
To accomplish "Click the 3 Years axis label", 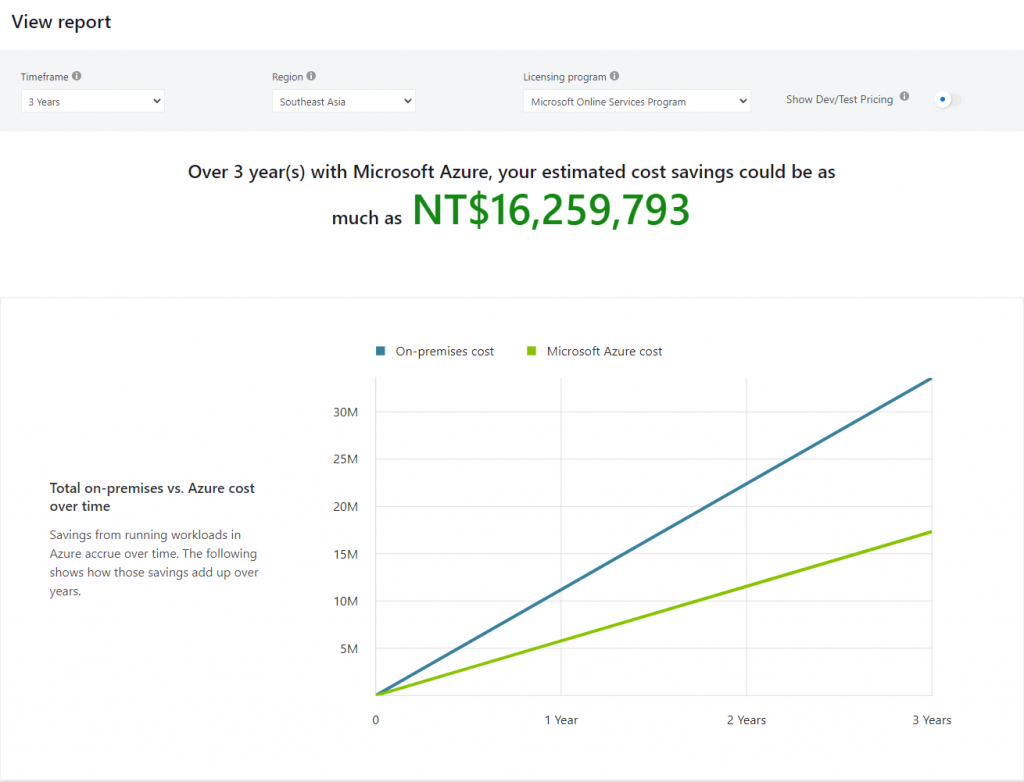I will tap(931, 720).
